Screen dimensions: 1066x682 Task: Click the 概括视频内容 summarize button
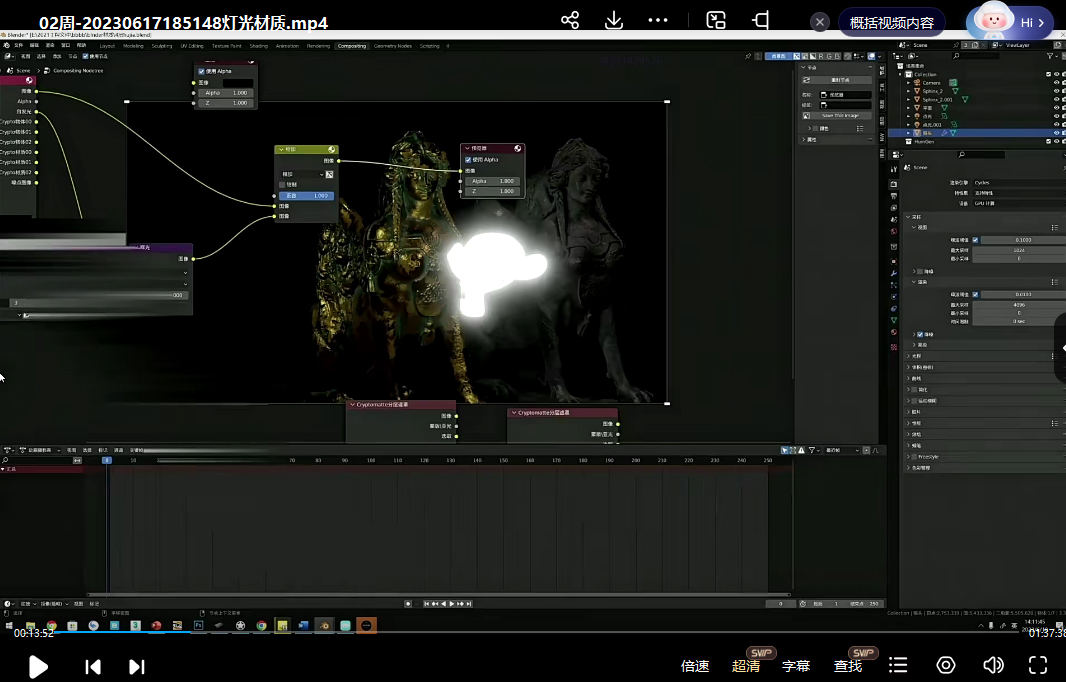coord(891,22)
